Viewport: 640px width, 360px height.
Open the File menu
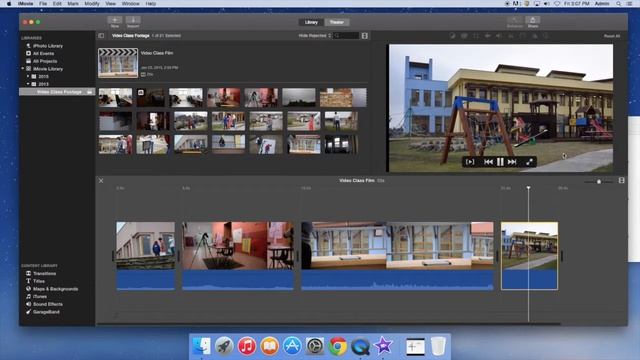(x=43, y=3)
